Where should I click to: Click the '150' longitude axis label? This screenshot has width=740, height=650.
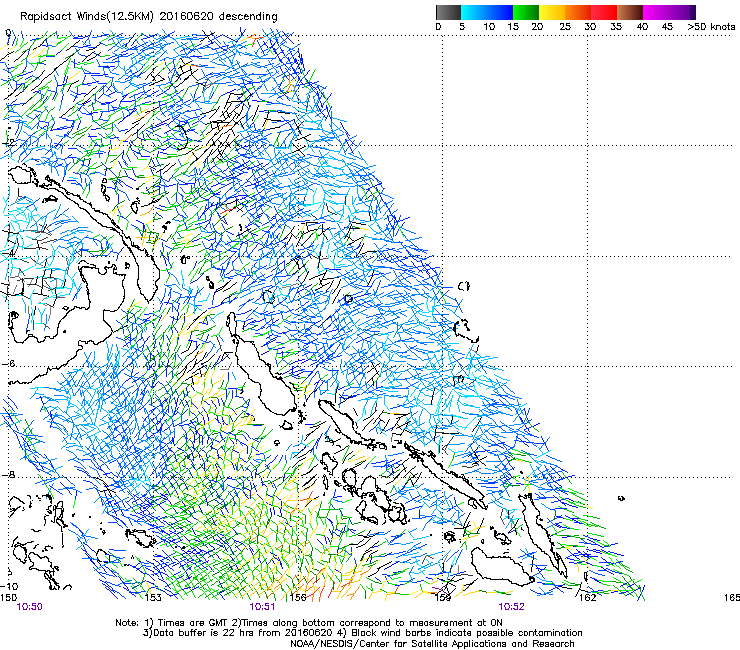(x=8, y=598)
